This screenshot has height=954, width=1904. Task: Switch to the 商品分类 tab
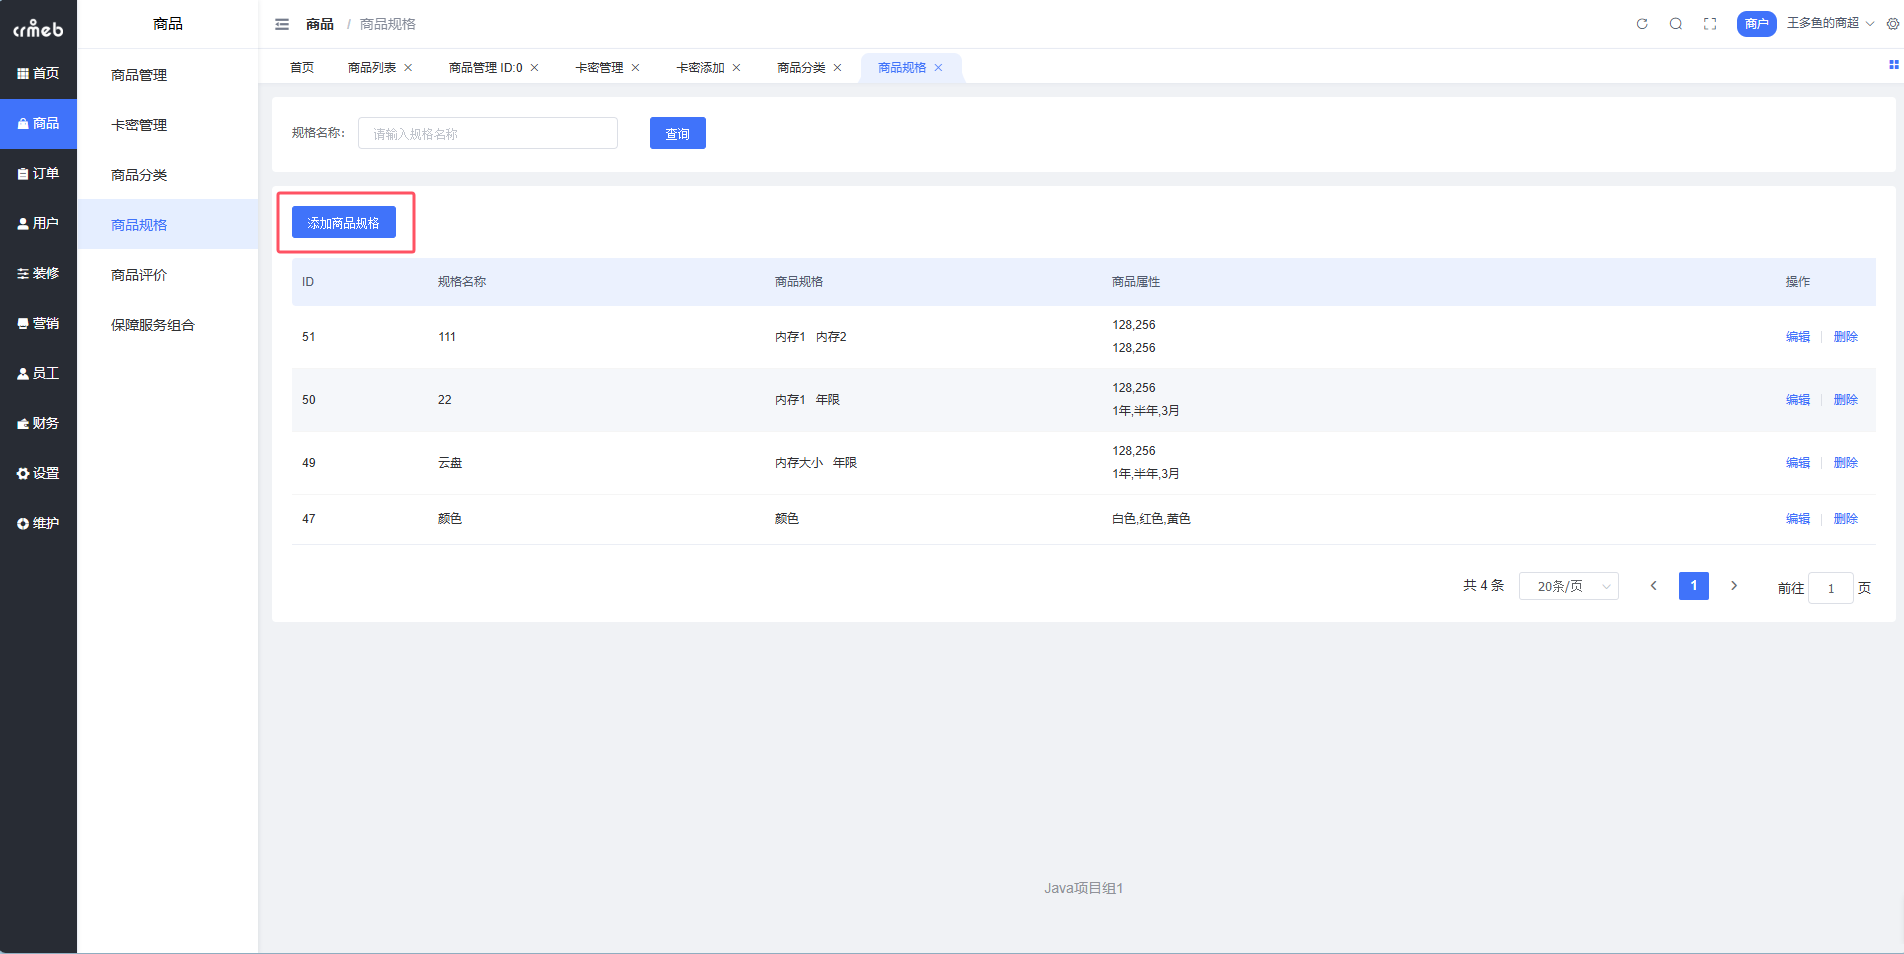801,68
